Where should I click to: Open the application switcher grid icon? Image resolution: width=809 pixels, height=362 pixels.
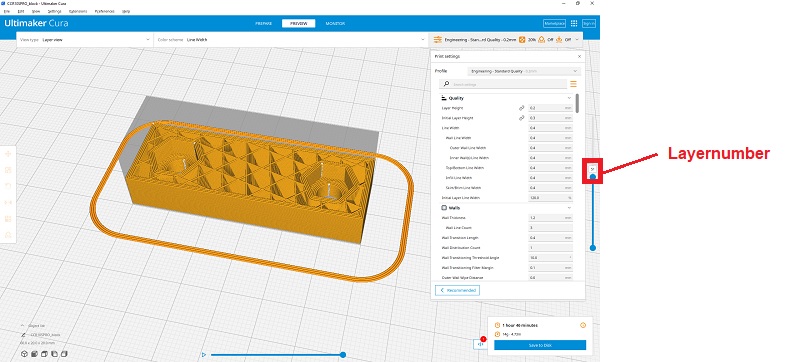574,23
